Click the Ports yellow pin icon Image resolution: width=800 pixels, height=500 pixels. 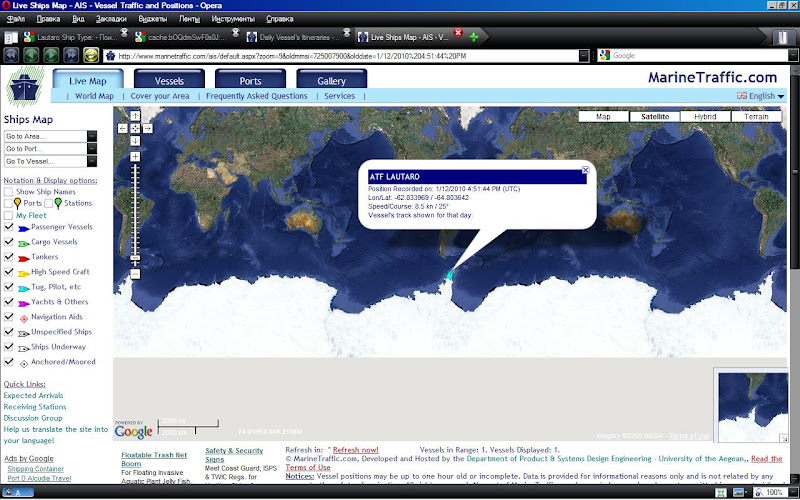pyautogui.click(x=17, y=204)
